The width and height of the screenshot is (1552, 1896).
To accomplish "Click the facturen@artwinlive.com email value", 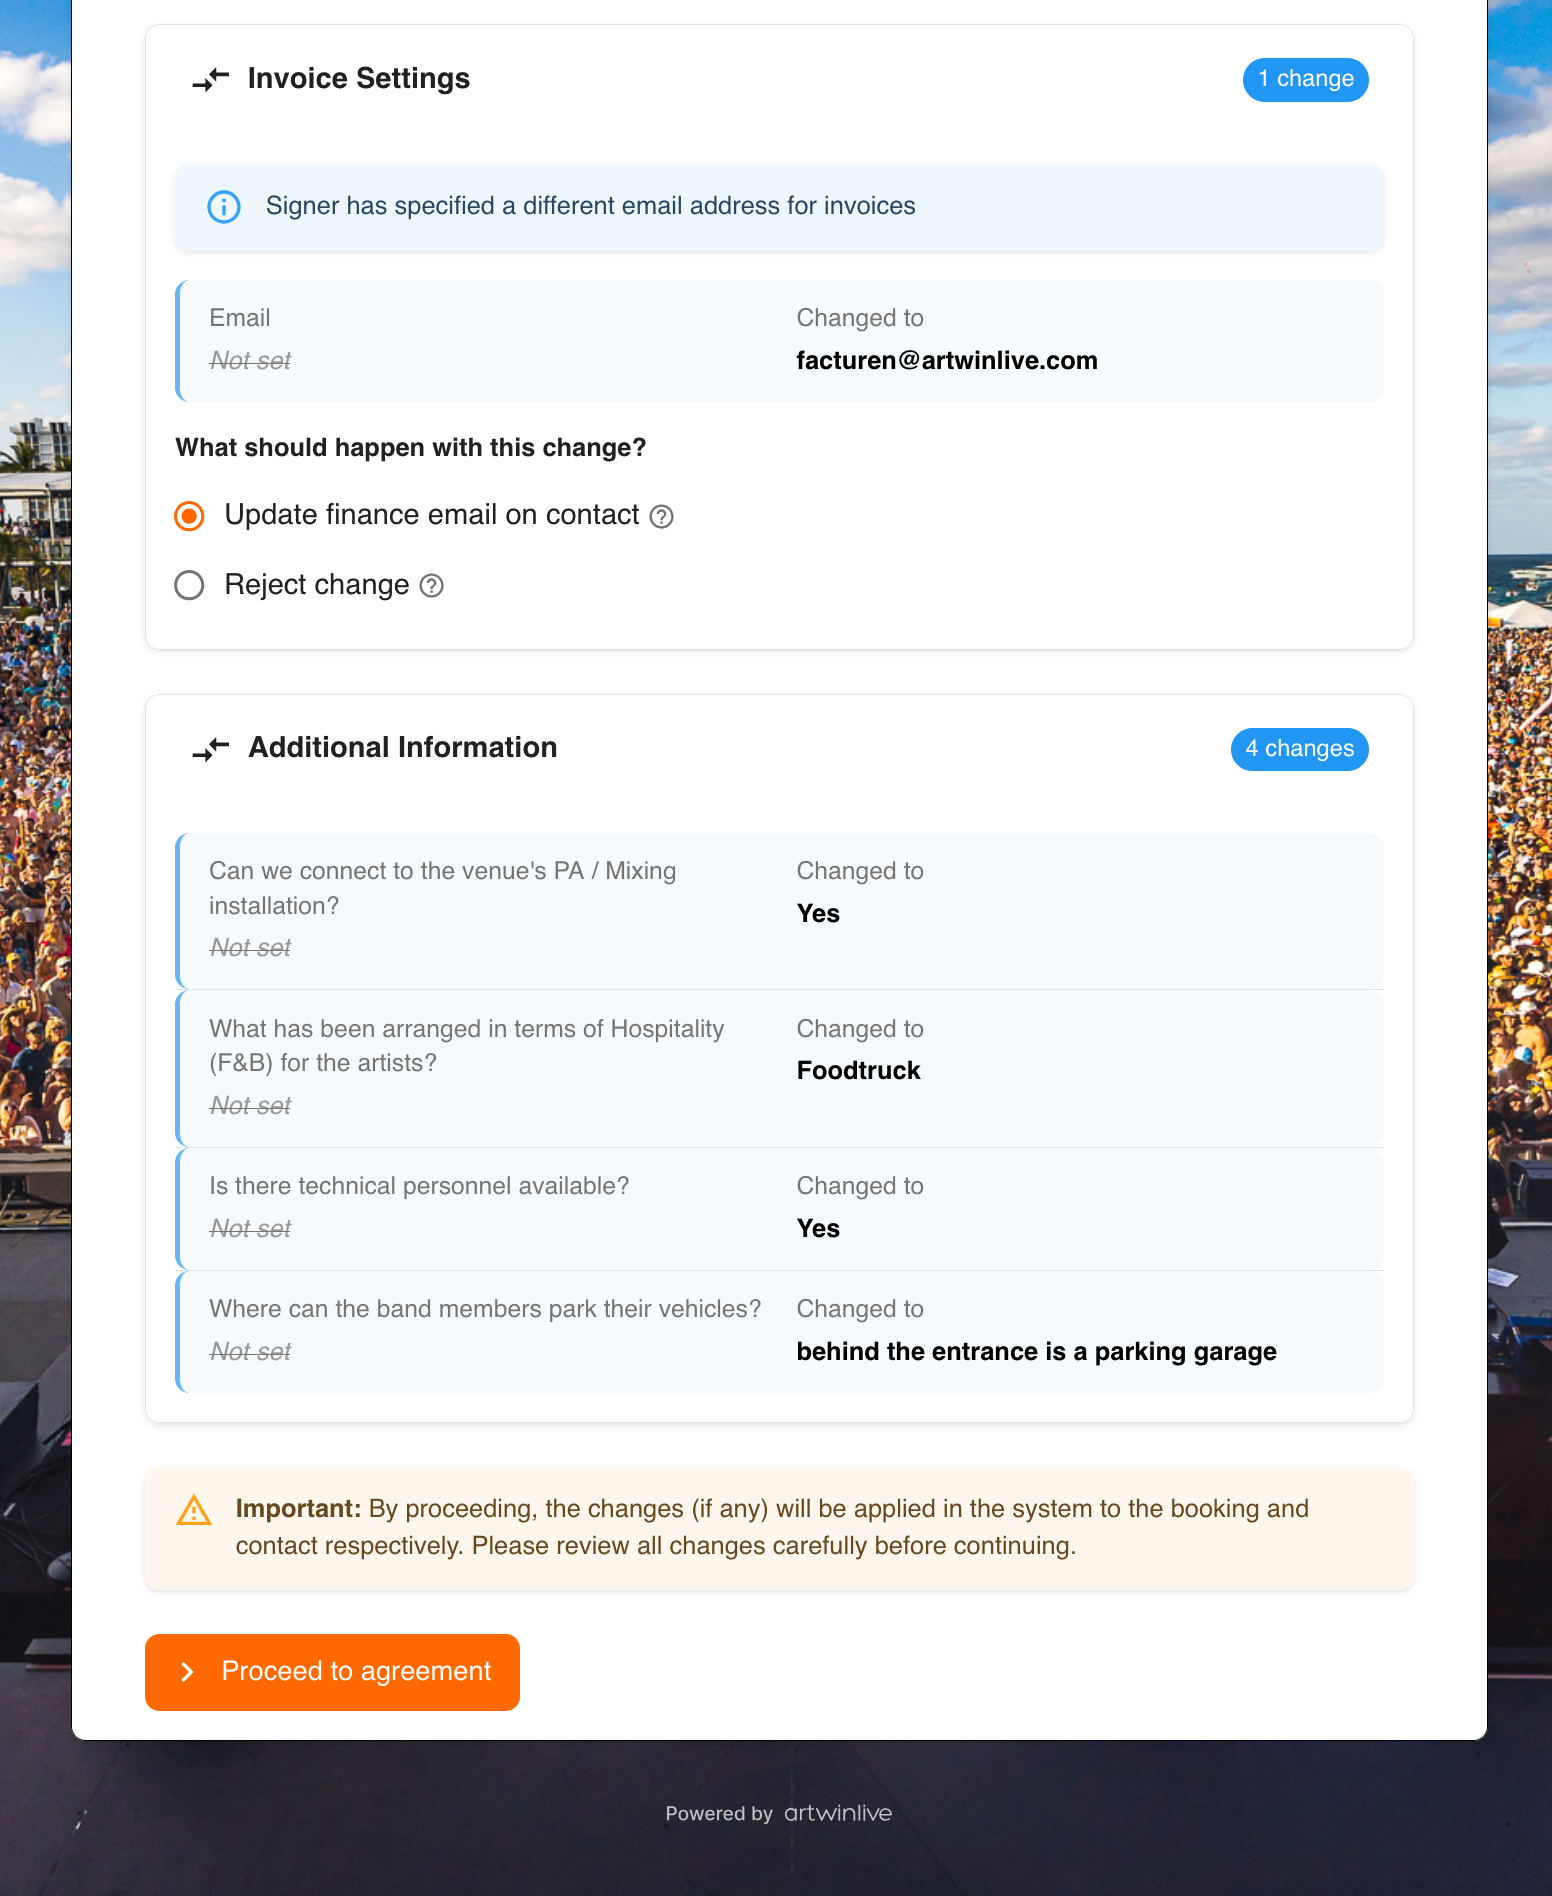I will (x=946, y=361).
